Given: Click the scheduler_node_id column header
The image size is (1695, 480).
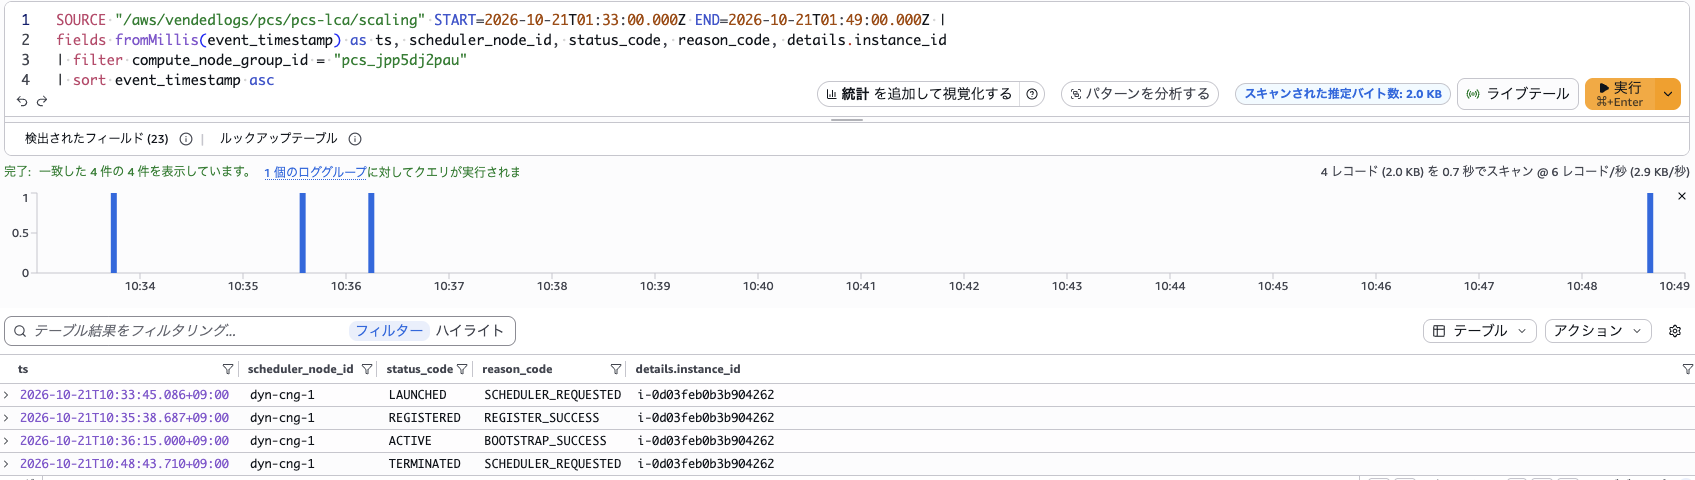Looking at the screenshot, I should [300, 369].
